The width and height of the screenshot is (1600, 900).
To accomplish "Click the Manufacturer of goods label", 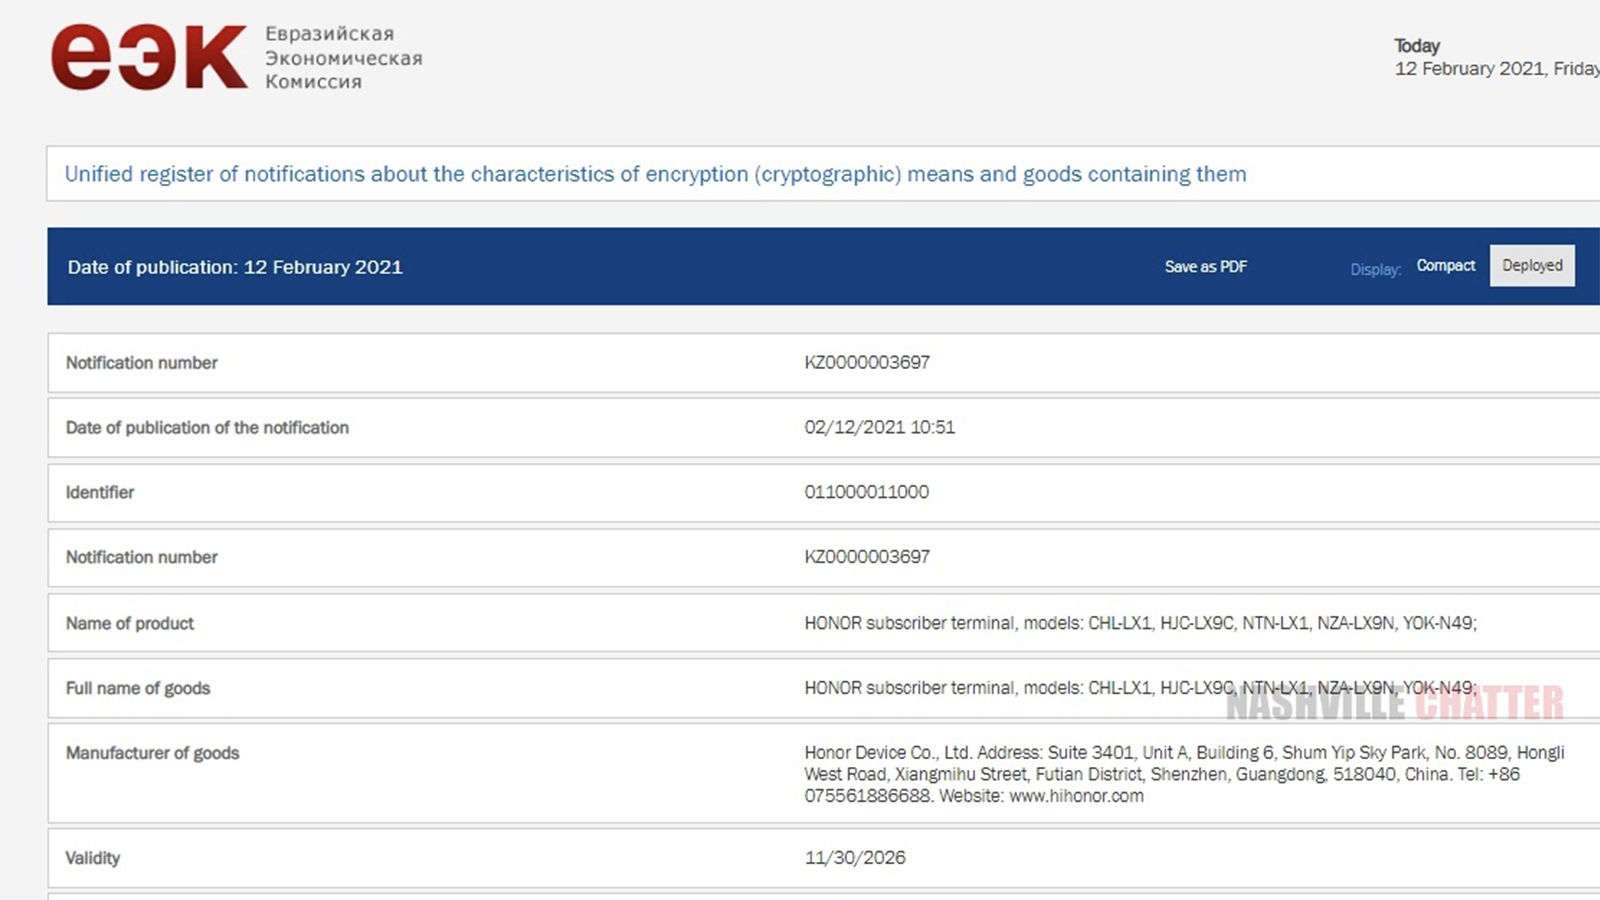I will pos(152,753).
